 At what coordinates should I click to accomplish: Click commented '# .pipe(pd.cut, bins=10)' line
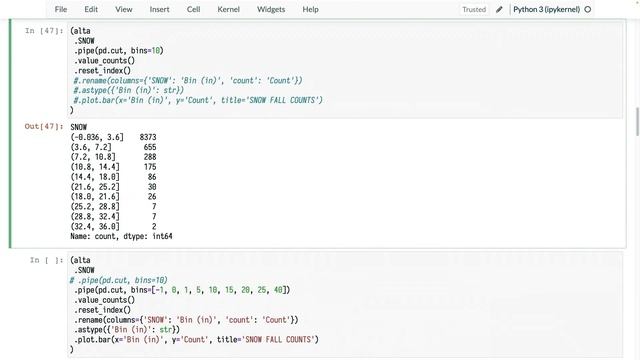118,280
